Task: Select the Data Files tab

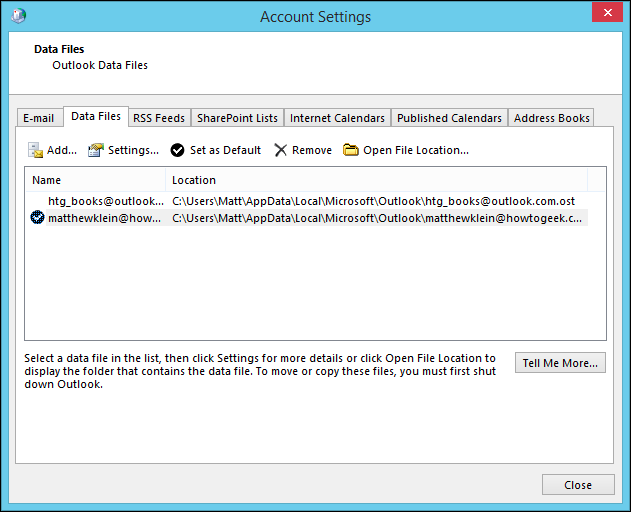Action: (x=96, y=117)
